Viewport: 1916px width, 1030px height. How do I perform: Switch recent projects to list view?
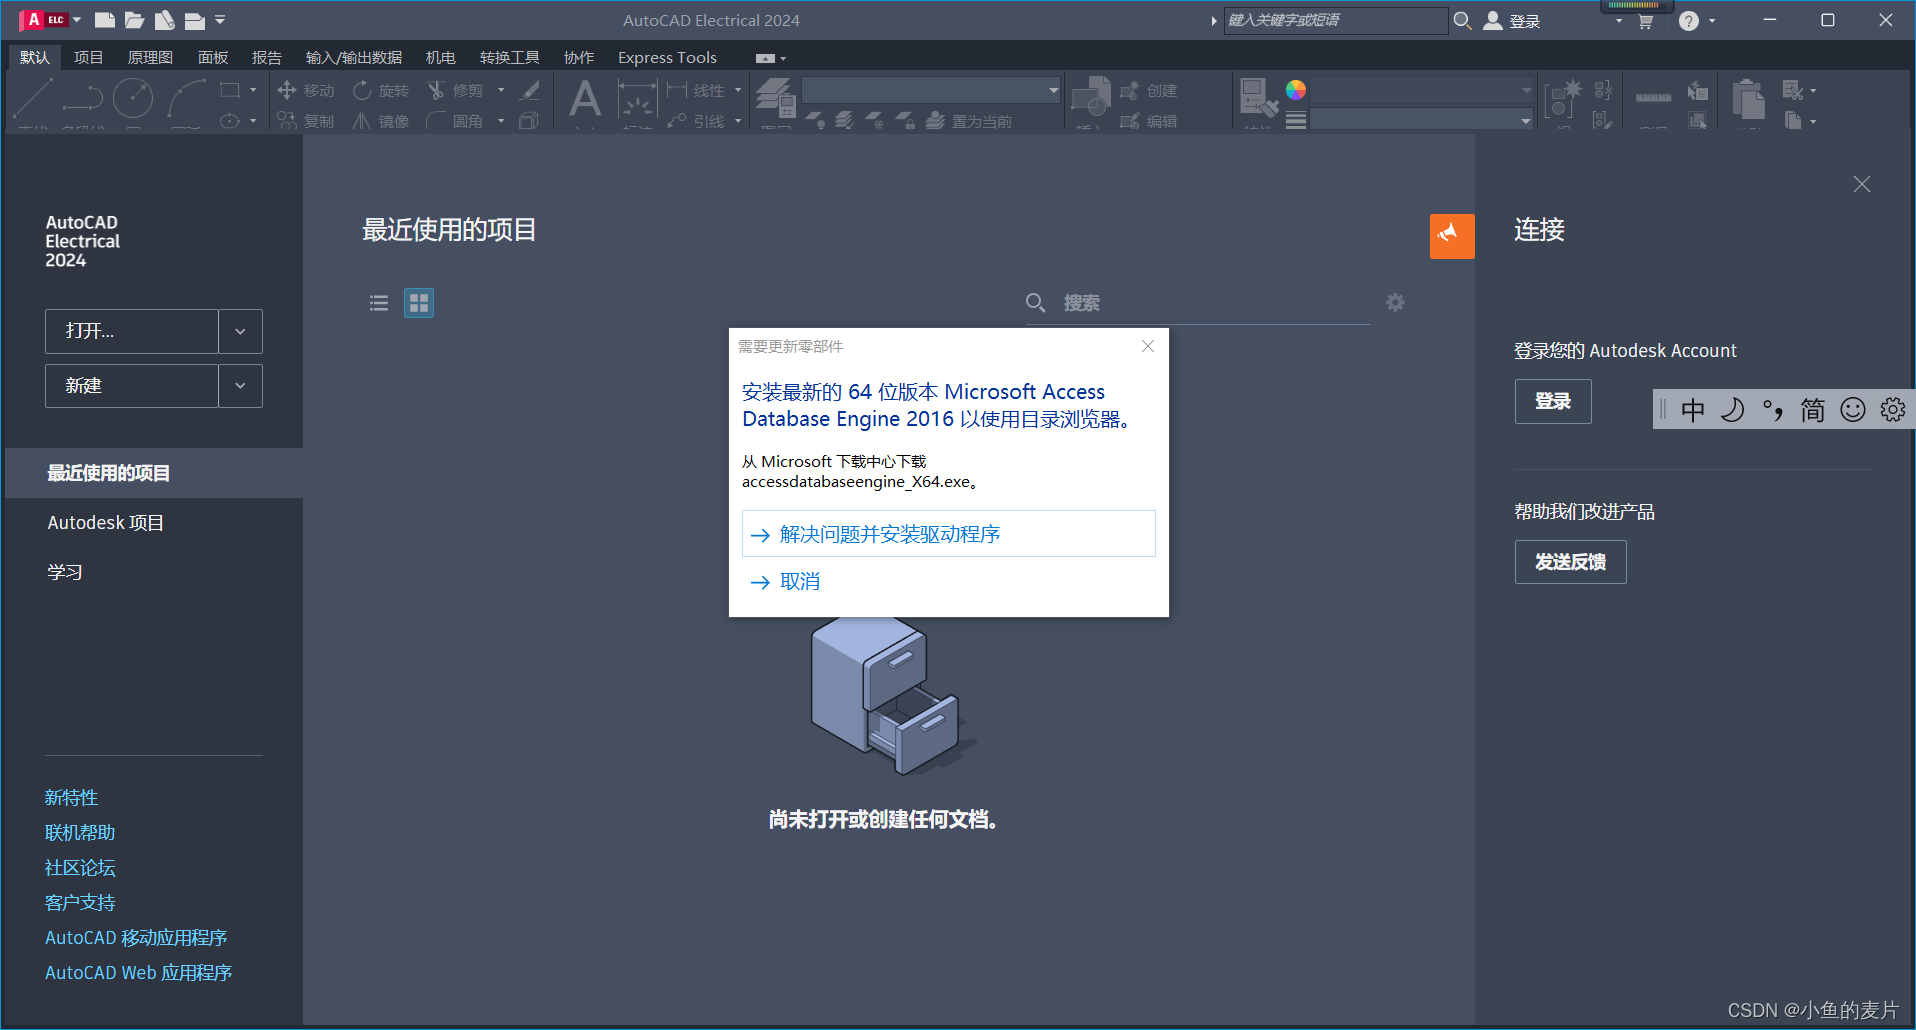[x=378, y=302]
